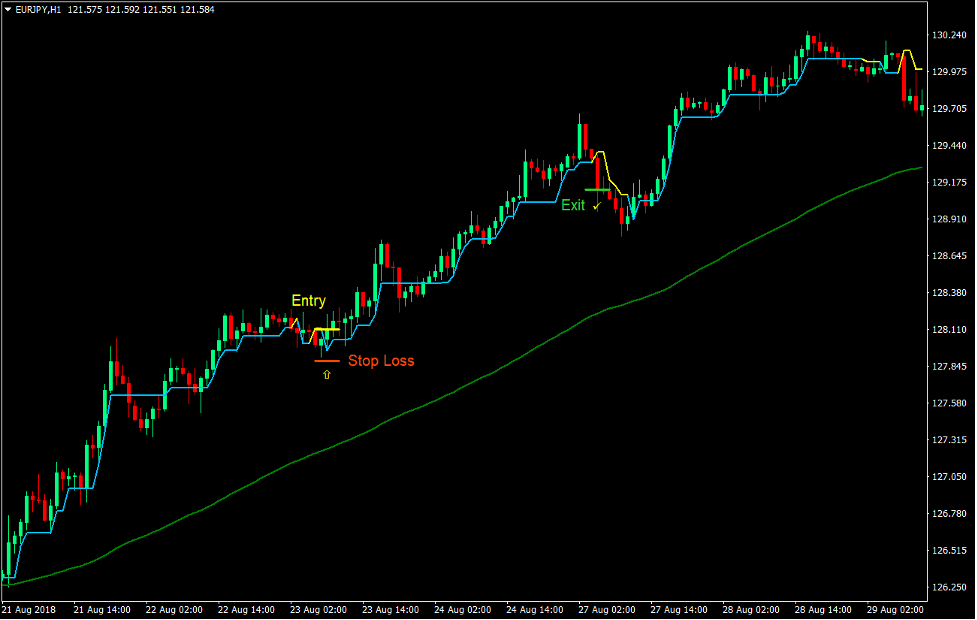Click the yellow Entry annotation text
This screenshot has width=977, height=620.
tap(307, 300)
